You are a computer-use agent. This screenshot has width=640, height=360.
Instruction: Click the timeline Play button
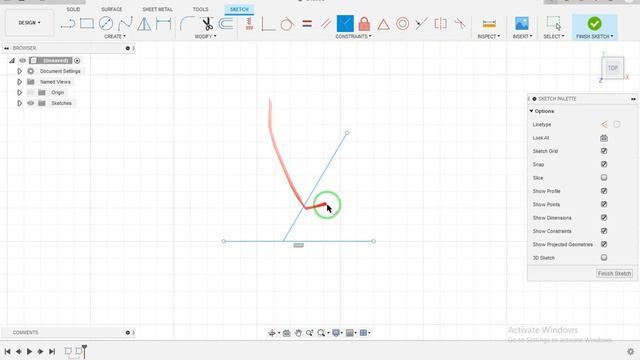[x=29, y=351]
